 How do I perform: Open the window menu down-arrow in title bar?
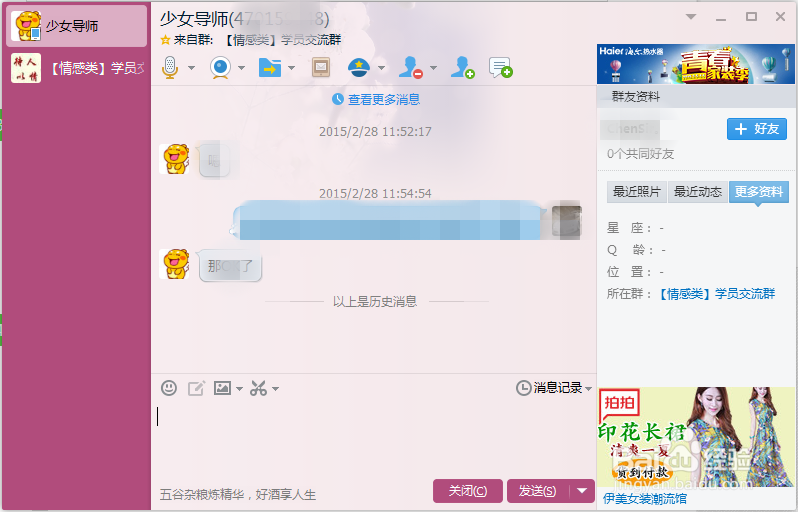[x=691, y=17]
